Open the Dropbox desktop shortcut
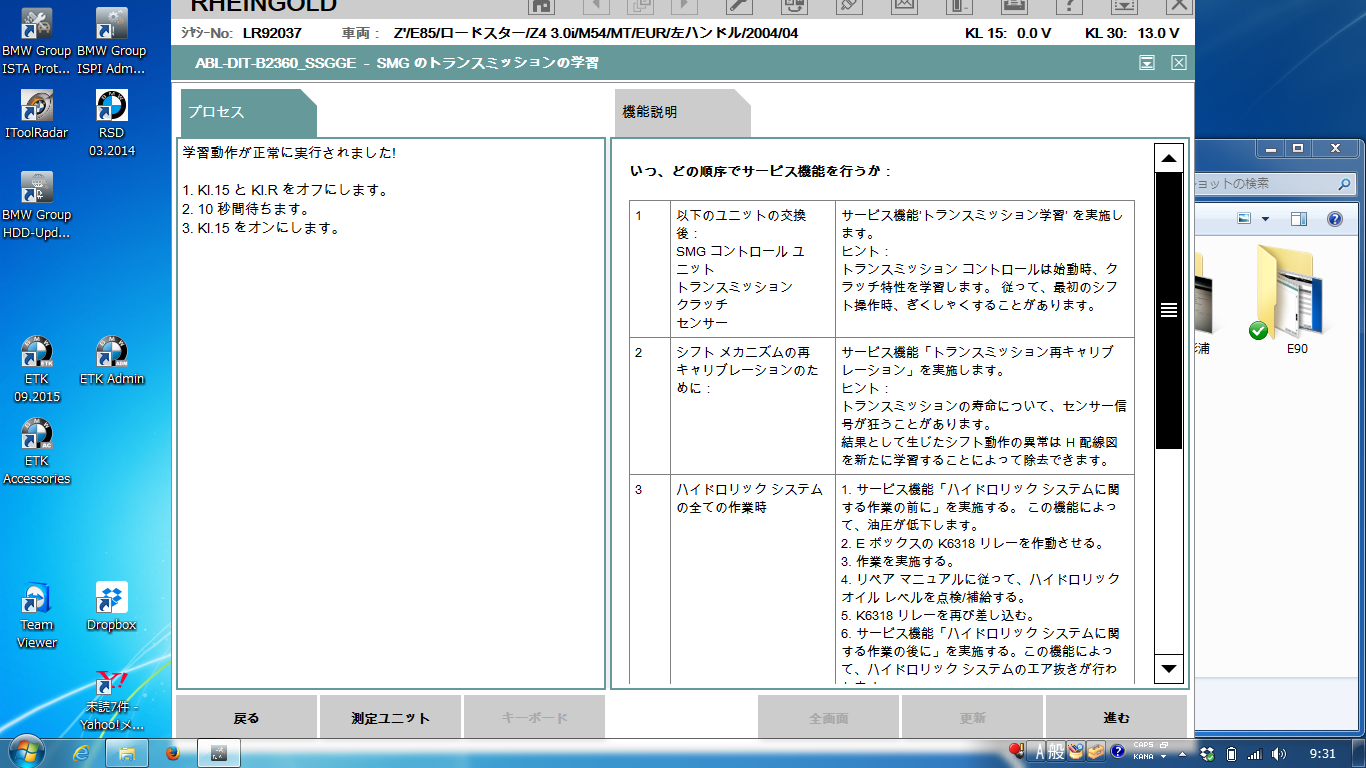The image size is (1366, 768). pos(111,606)
